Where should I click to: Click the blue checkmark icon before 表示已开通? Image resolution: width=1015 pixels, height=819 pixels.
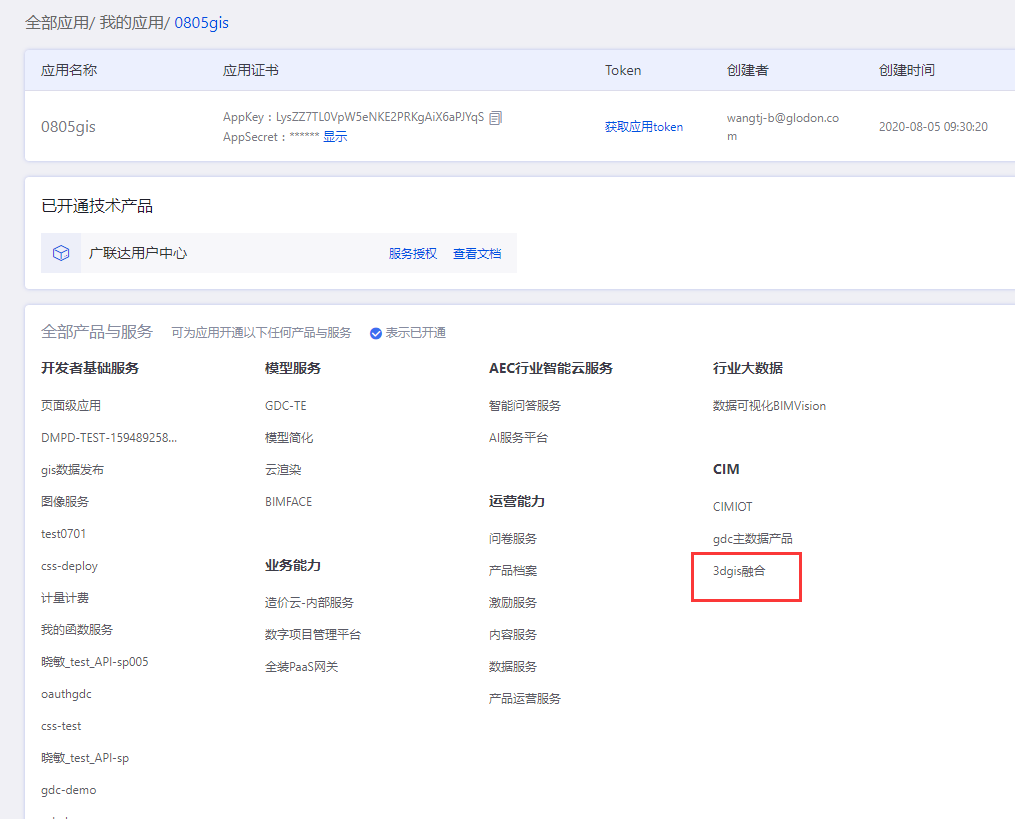tap(376, 333)
